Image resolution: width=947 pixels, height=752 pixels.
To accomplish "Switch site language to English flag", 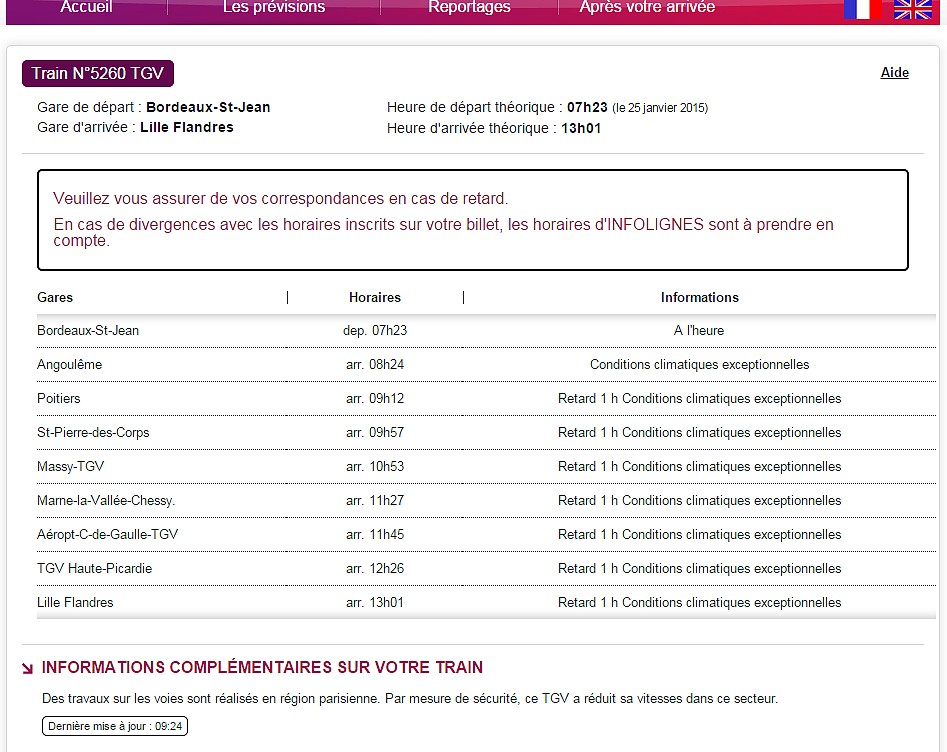I will (913, 9).
